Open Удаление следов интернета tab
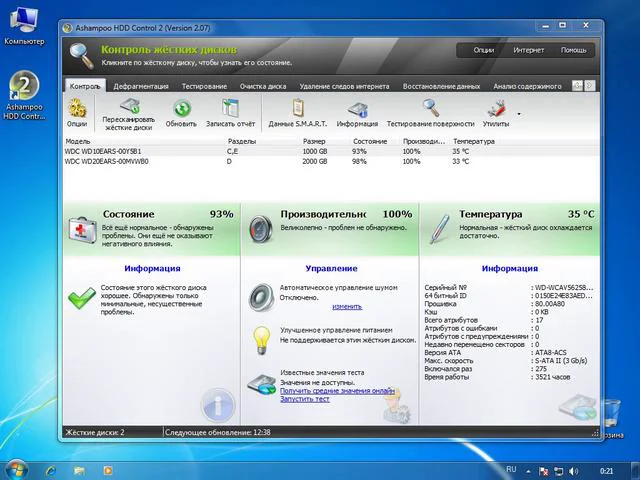 pyautogui.click(x=344, y=86)
